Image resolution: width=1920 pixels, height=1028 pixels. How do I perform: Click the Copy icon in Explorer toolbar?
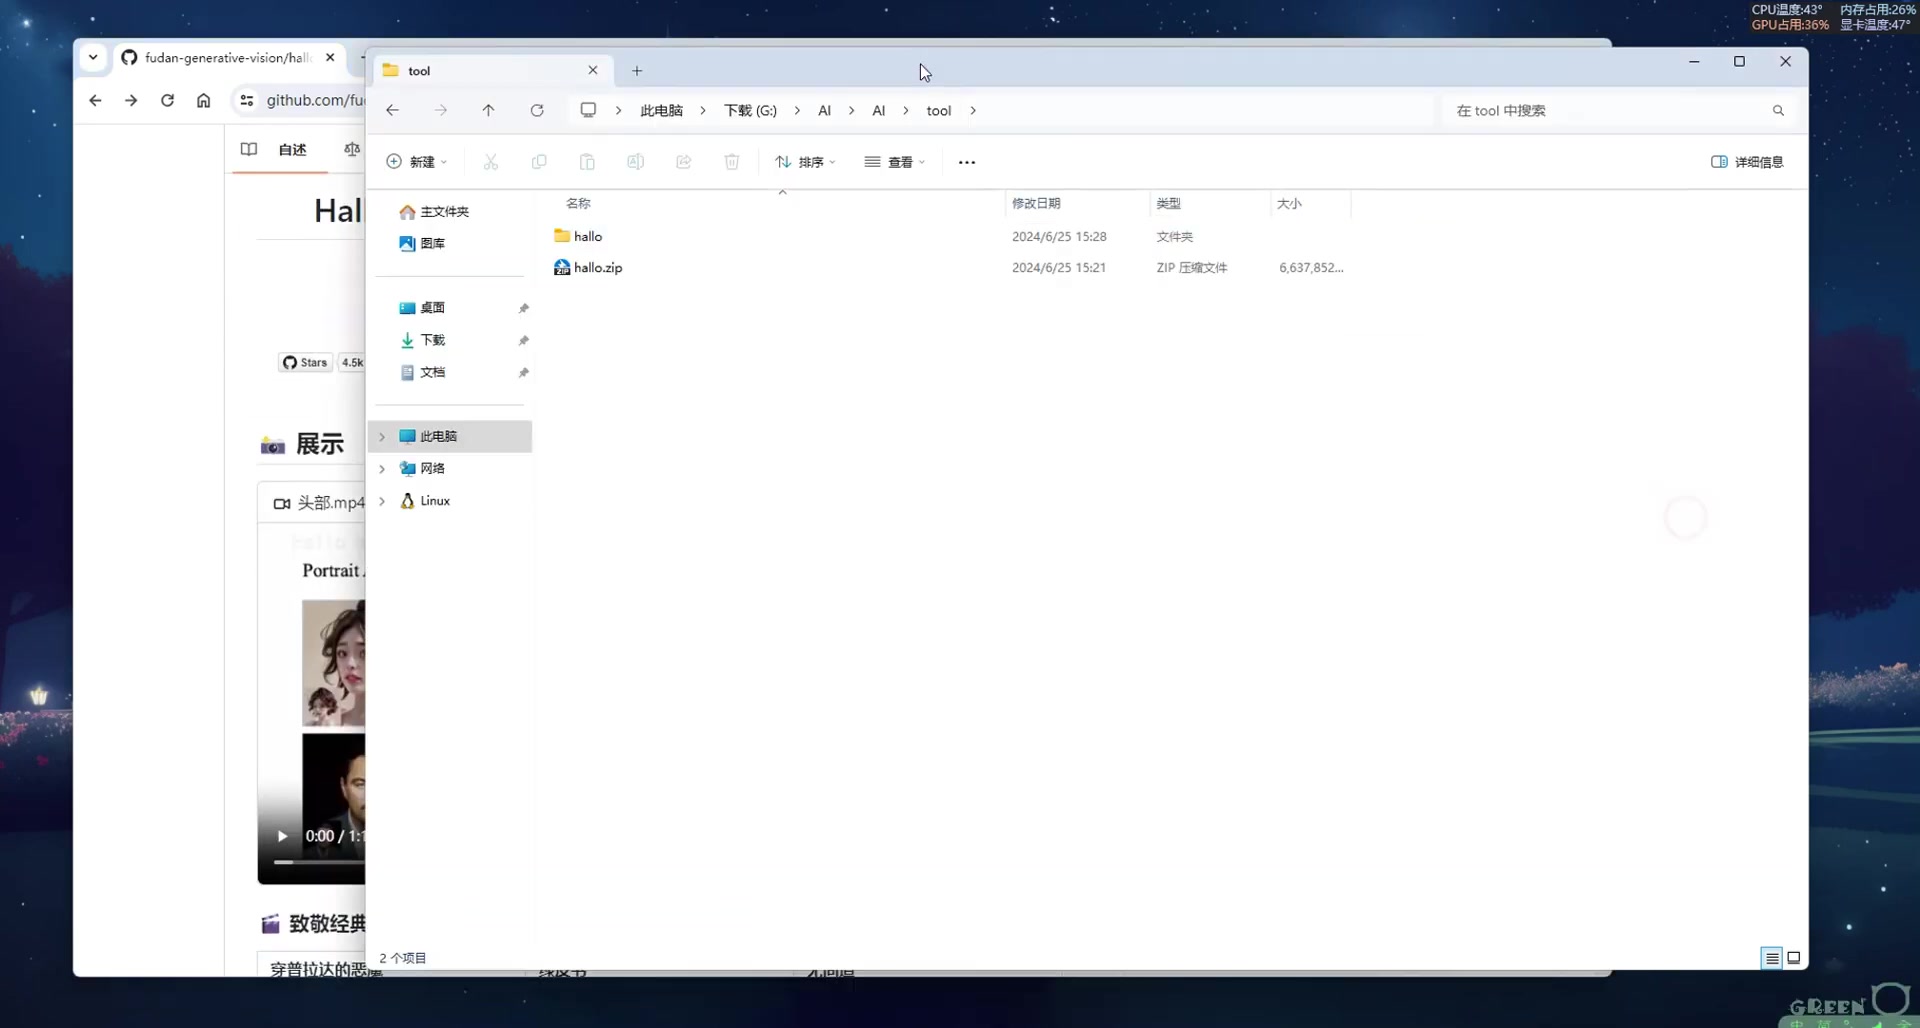click(x=539, y=162)
